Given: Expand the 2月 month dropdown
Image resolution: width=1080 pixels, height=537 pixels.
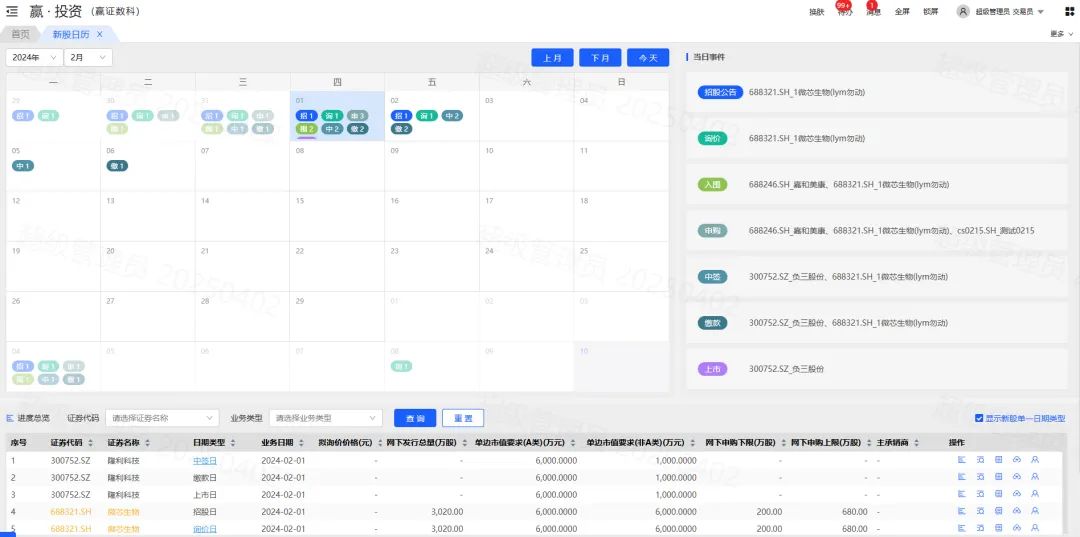Looking at the screenshot, I should point(89,58).
